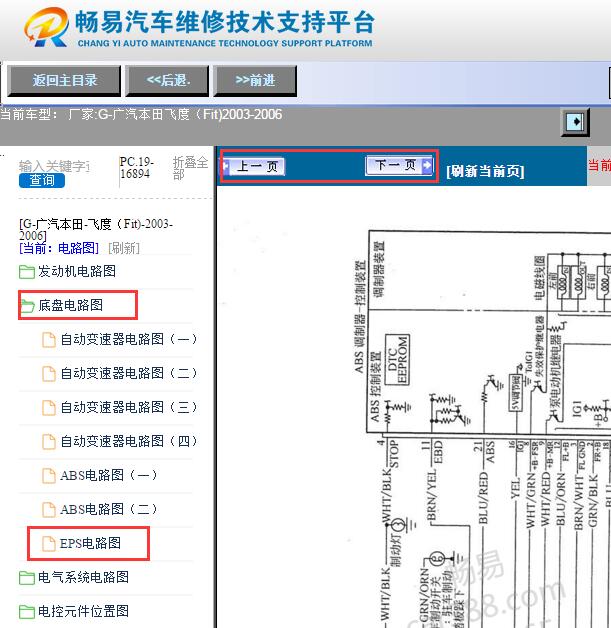This screenshot has height=628, width=611.
Task: Open the 发动机电路图 folder icon
Action: [x=27, y=272]
